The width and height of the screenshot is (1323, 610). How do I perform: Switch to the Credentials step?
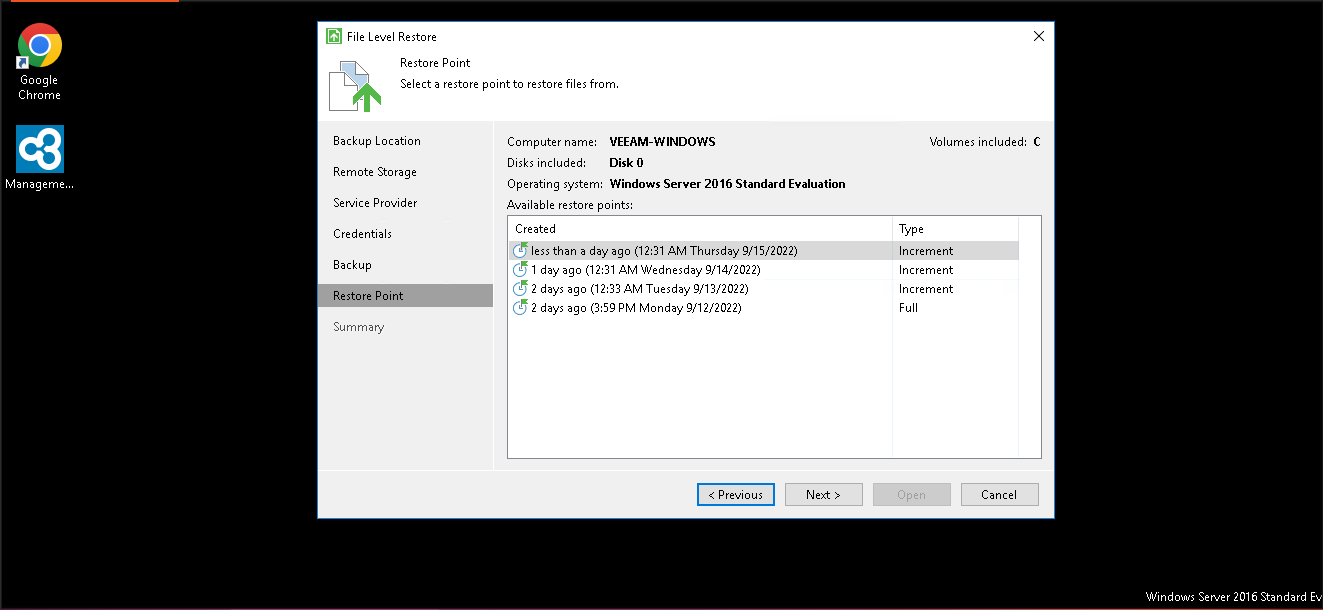362,234
